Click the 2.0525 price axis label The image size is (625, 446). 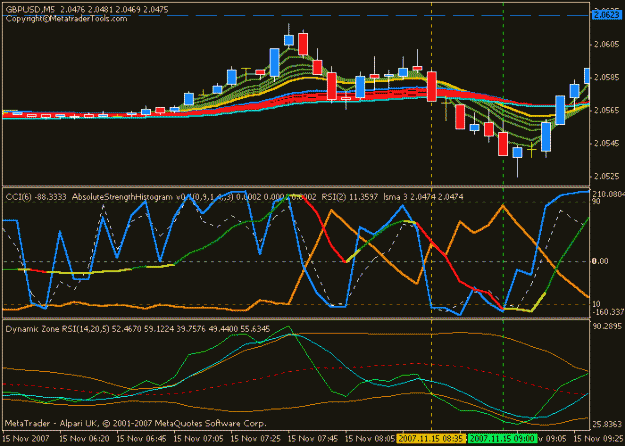click(x=607, y=176)
